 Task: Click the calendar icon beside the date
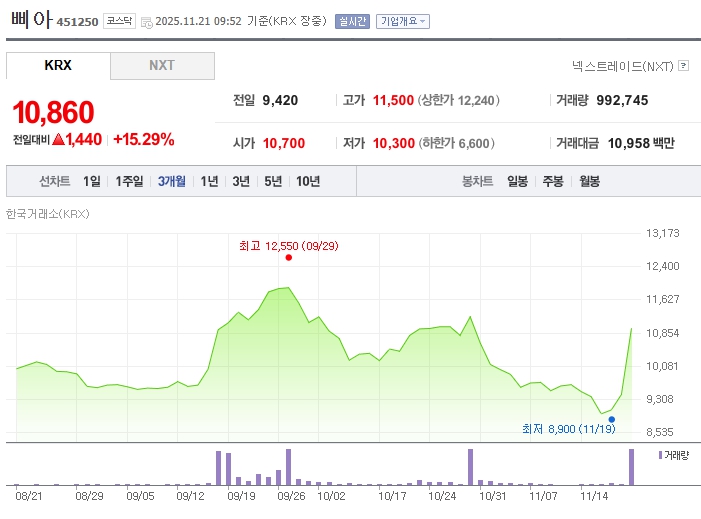147,21
